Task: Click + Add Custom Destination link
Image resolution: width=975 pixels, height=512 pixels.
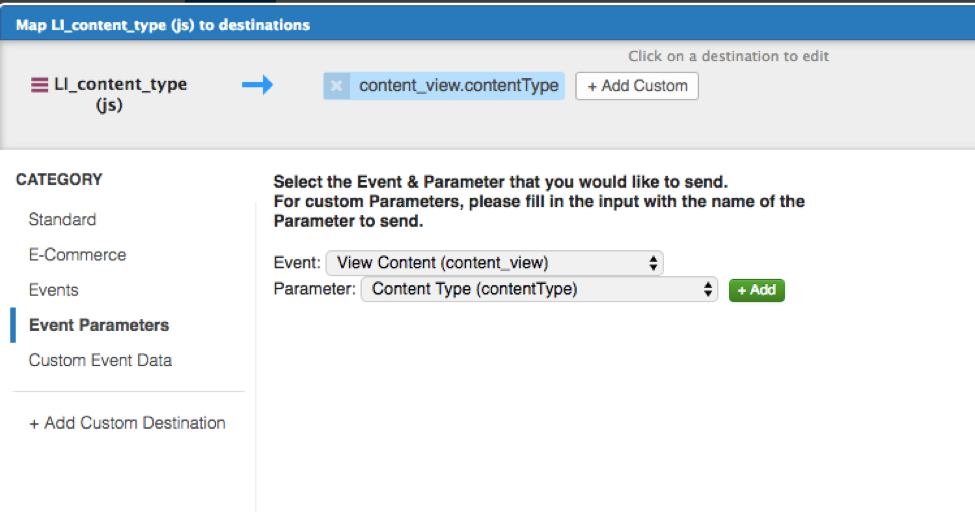Action: coord(127,423)
